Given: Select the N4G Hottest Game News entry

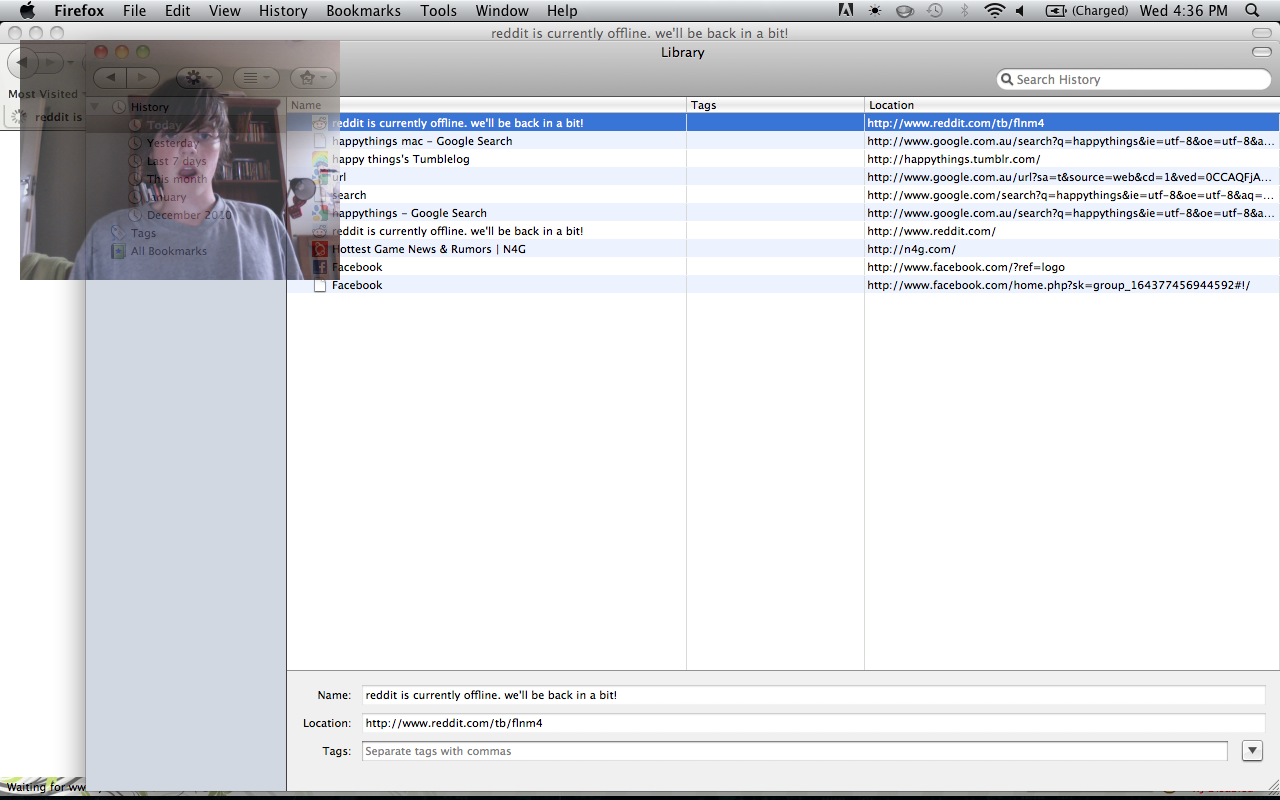Looking at the screenshot, I should coord(428,249).
